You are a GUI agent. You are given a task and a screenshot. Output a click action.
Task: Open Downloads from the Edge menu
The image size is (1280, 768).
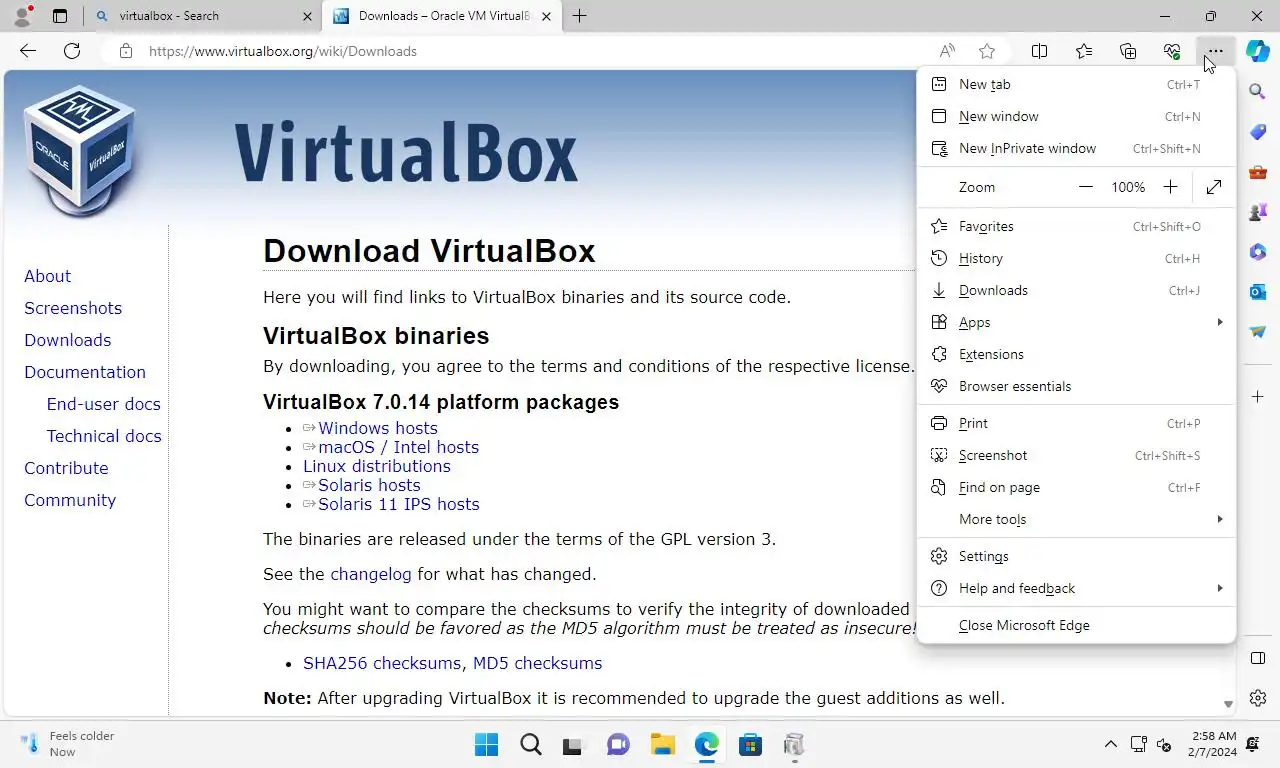(x=1076, y=290)
